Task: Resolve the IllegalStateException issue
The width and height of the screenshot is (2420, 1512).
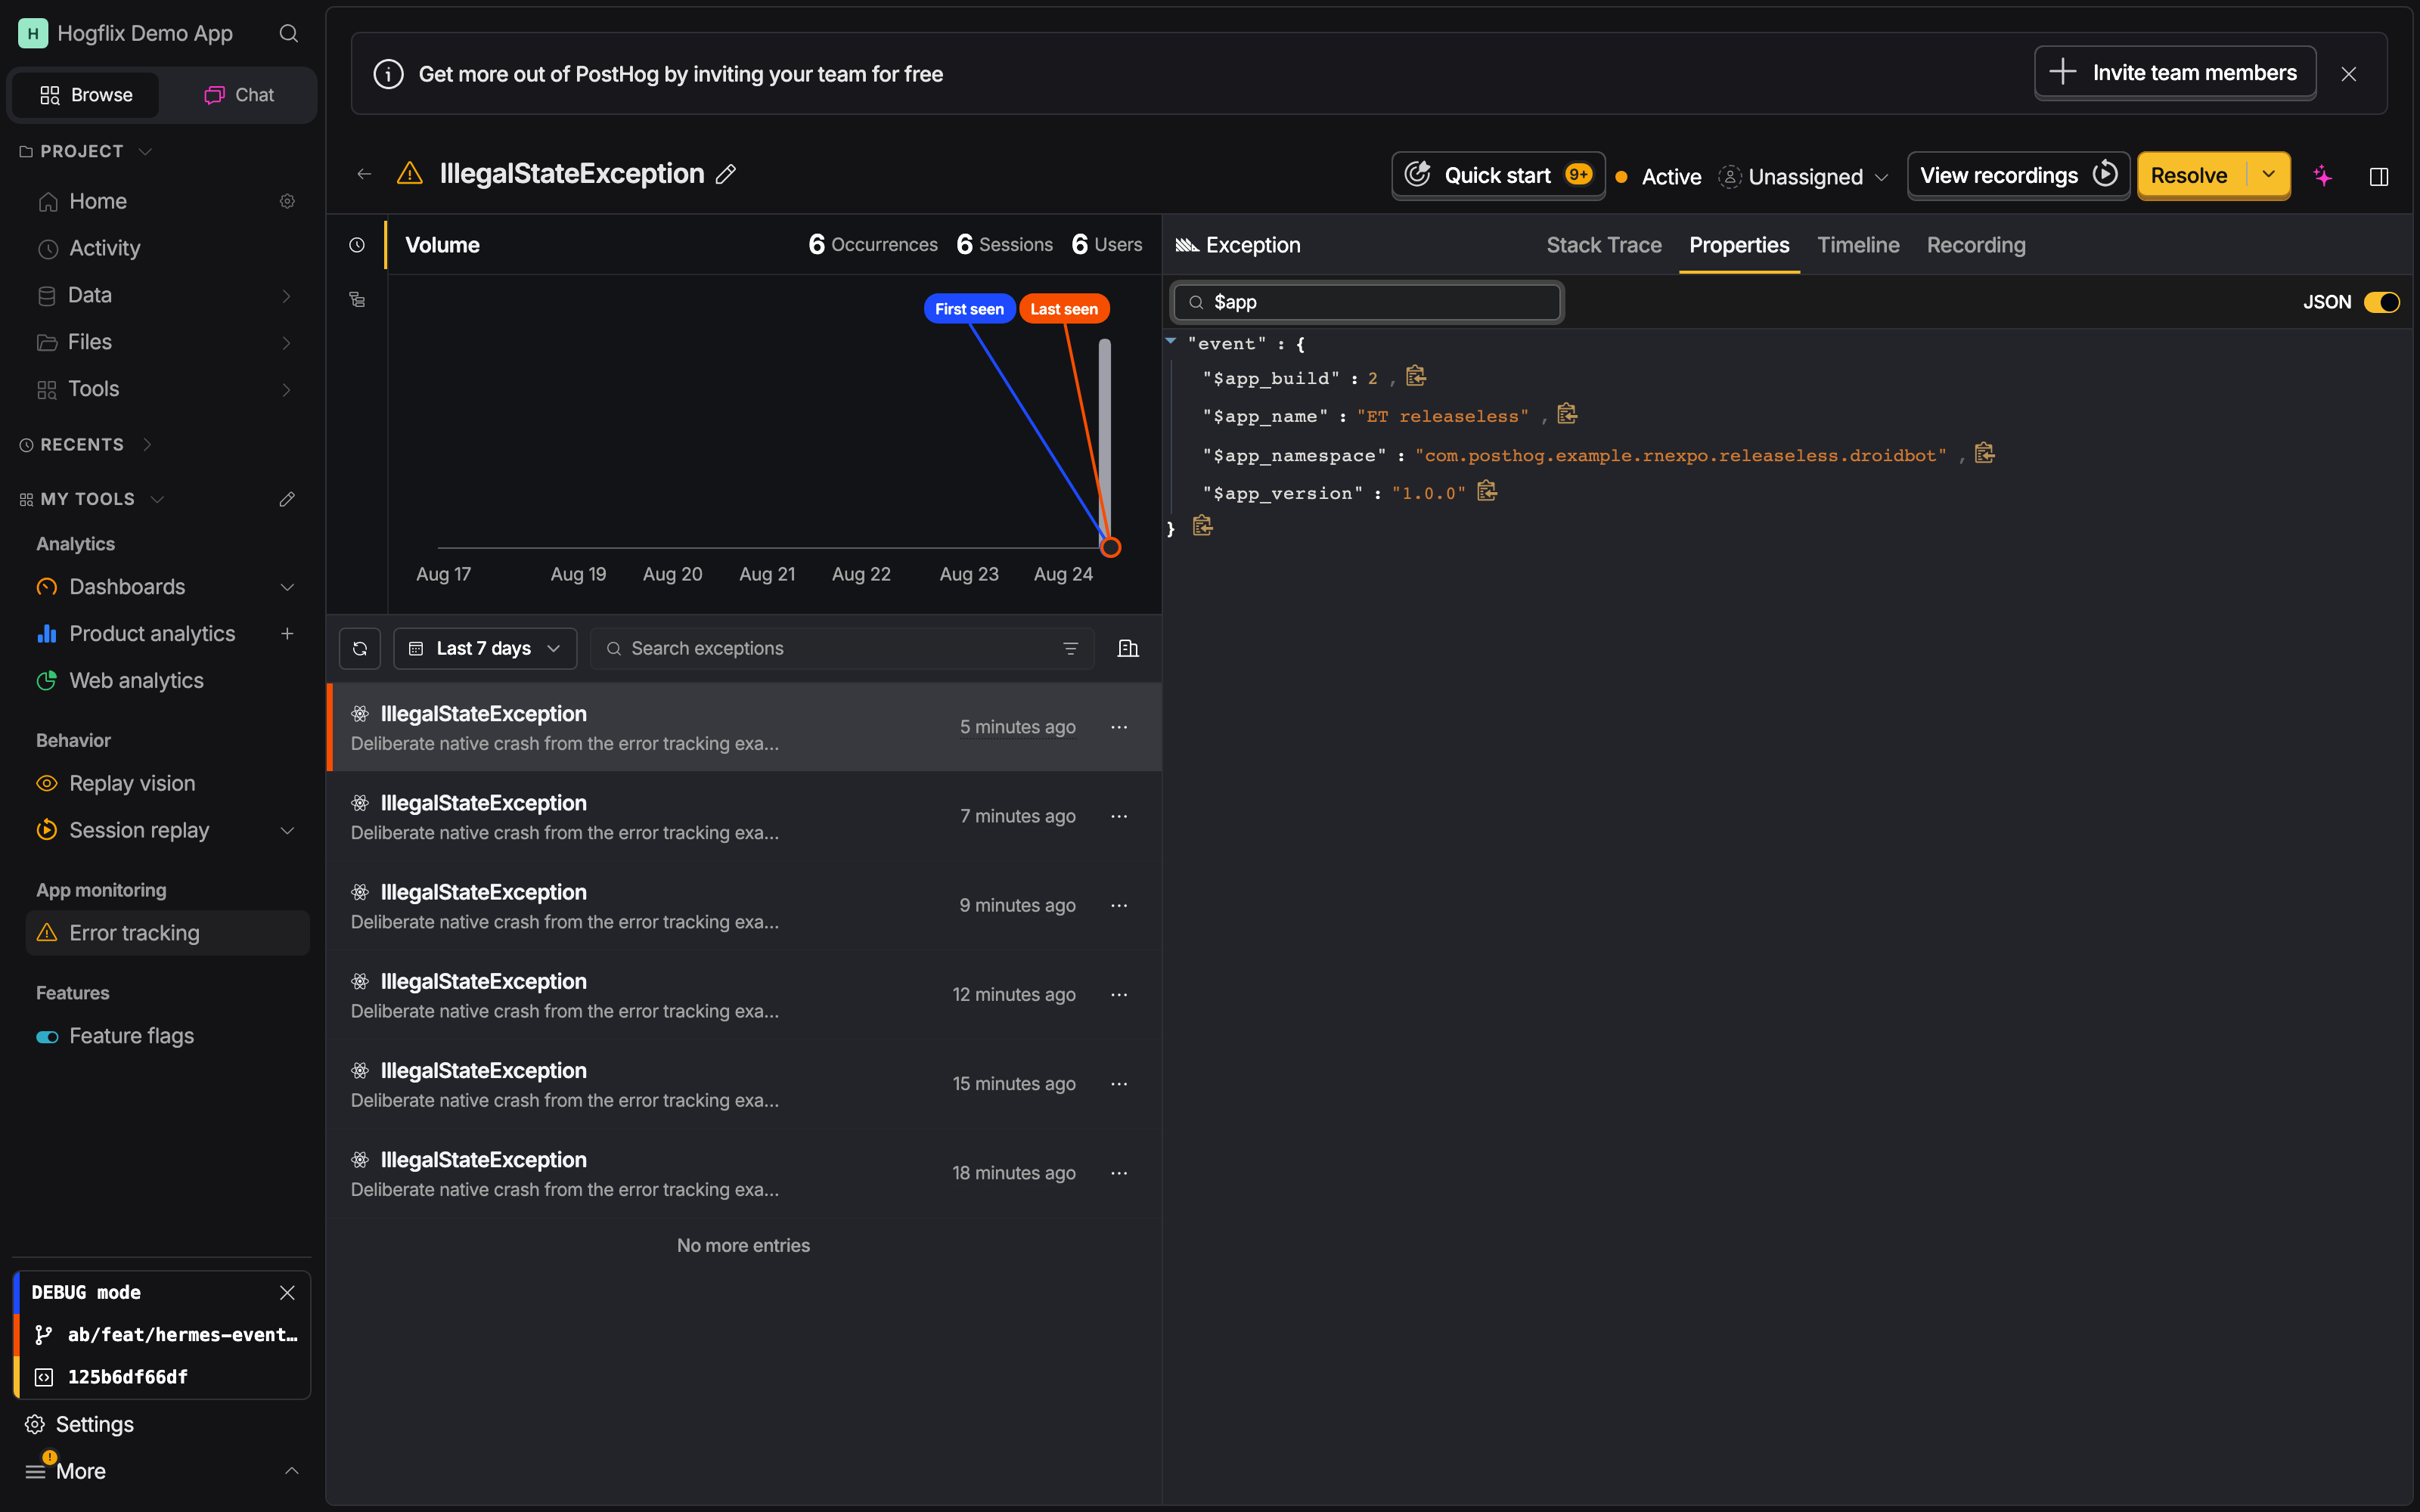Action: (x=2190, y=175)
